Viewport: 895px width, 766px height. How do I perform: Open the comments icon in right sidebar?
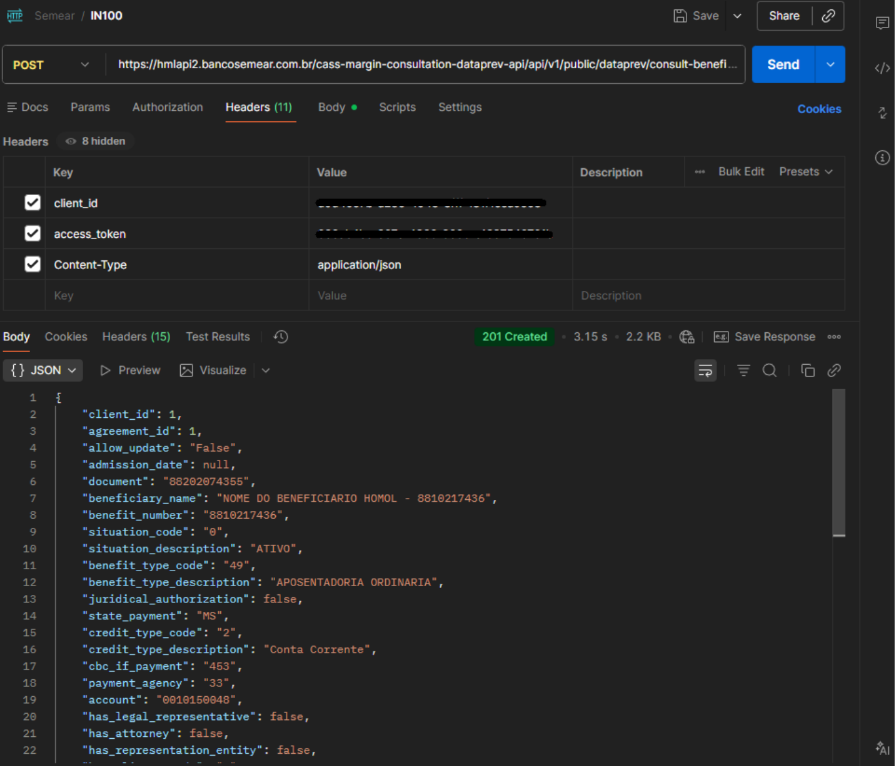(x=881, y=24)
